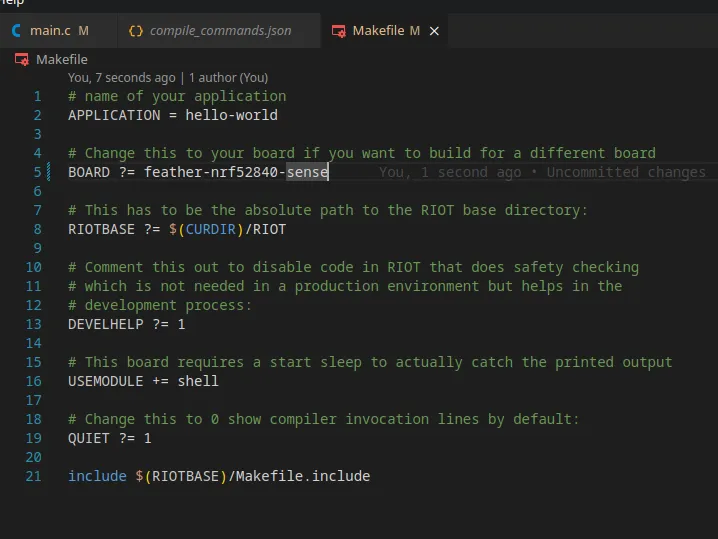The width and height of the screenshot is (718, 539).
Task: Click the selected word "sense" on line 5
Action: coord(307,172)
